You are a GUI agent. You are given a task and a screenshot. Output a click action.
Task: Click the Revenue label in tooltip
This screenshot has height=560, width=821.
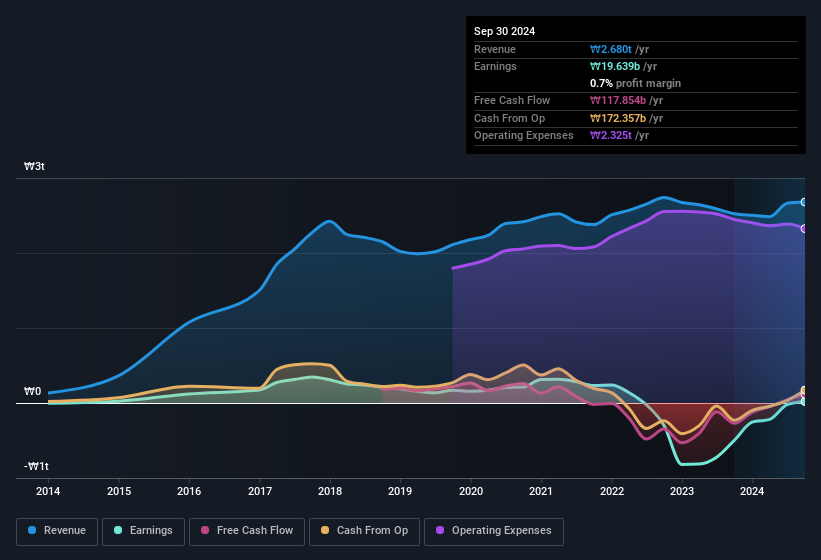pyautogui.click(x=495, y=49)
